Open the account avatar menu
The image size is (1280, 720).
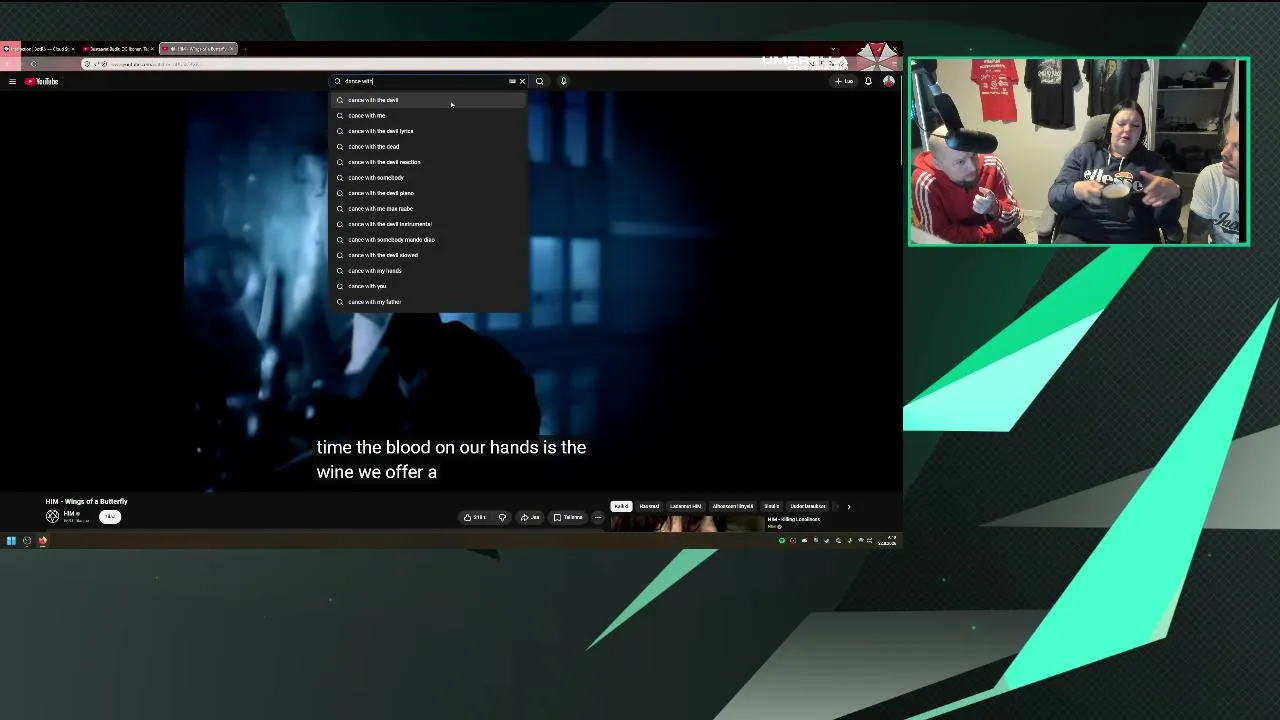888,81
